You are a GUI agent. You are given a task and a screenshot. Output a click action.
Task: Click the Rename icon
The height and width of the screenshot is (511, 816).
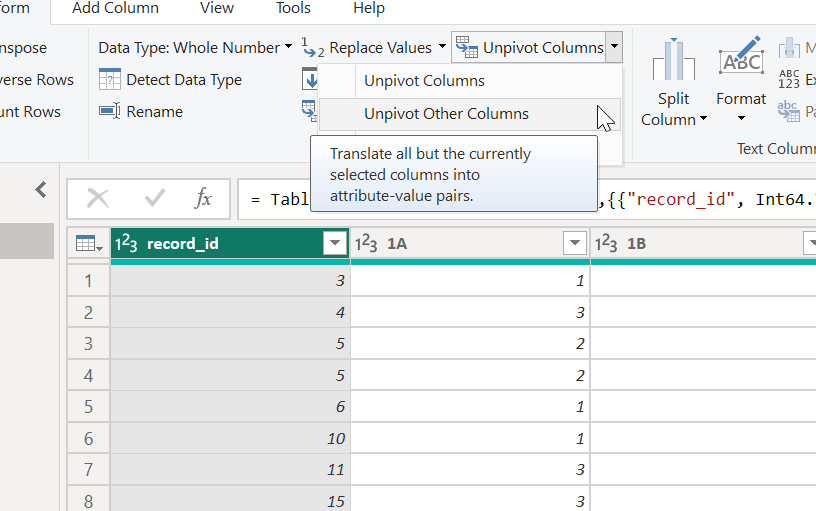pos(110,111)
